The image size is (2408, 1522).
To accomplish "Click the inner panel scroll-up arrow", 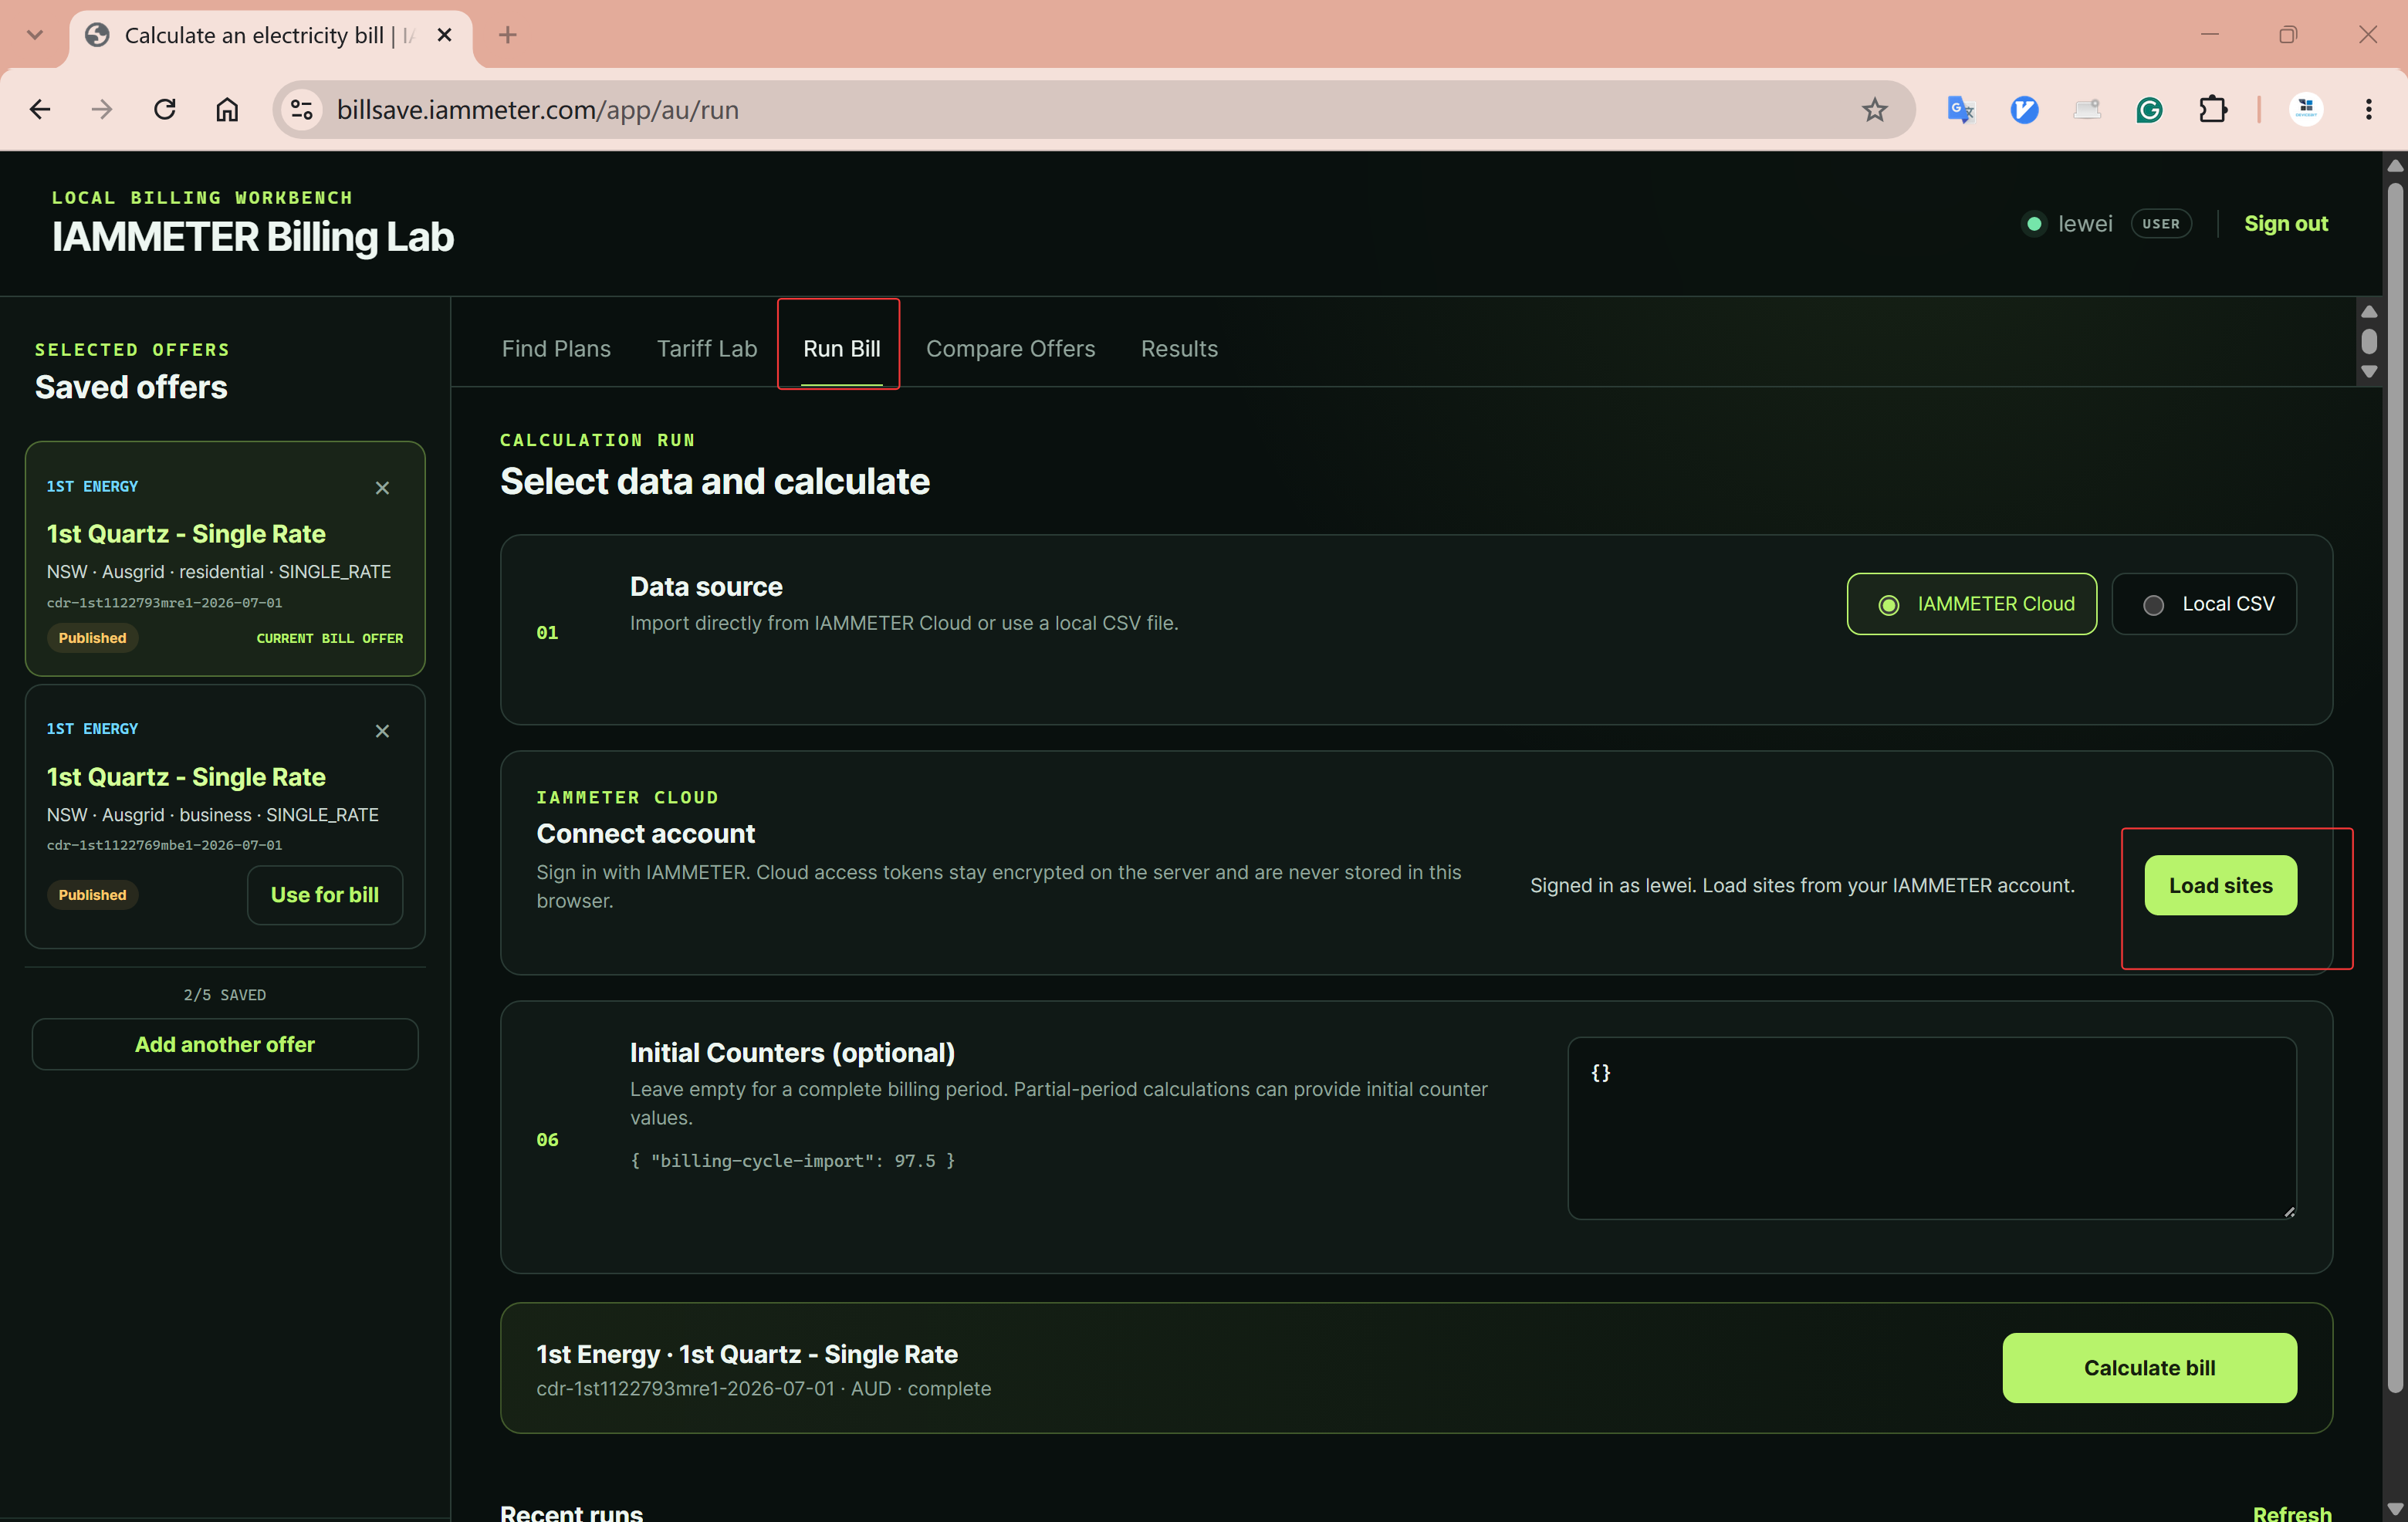I will [2369, 311].
